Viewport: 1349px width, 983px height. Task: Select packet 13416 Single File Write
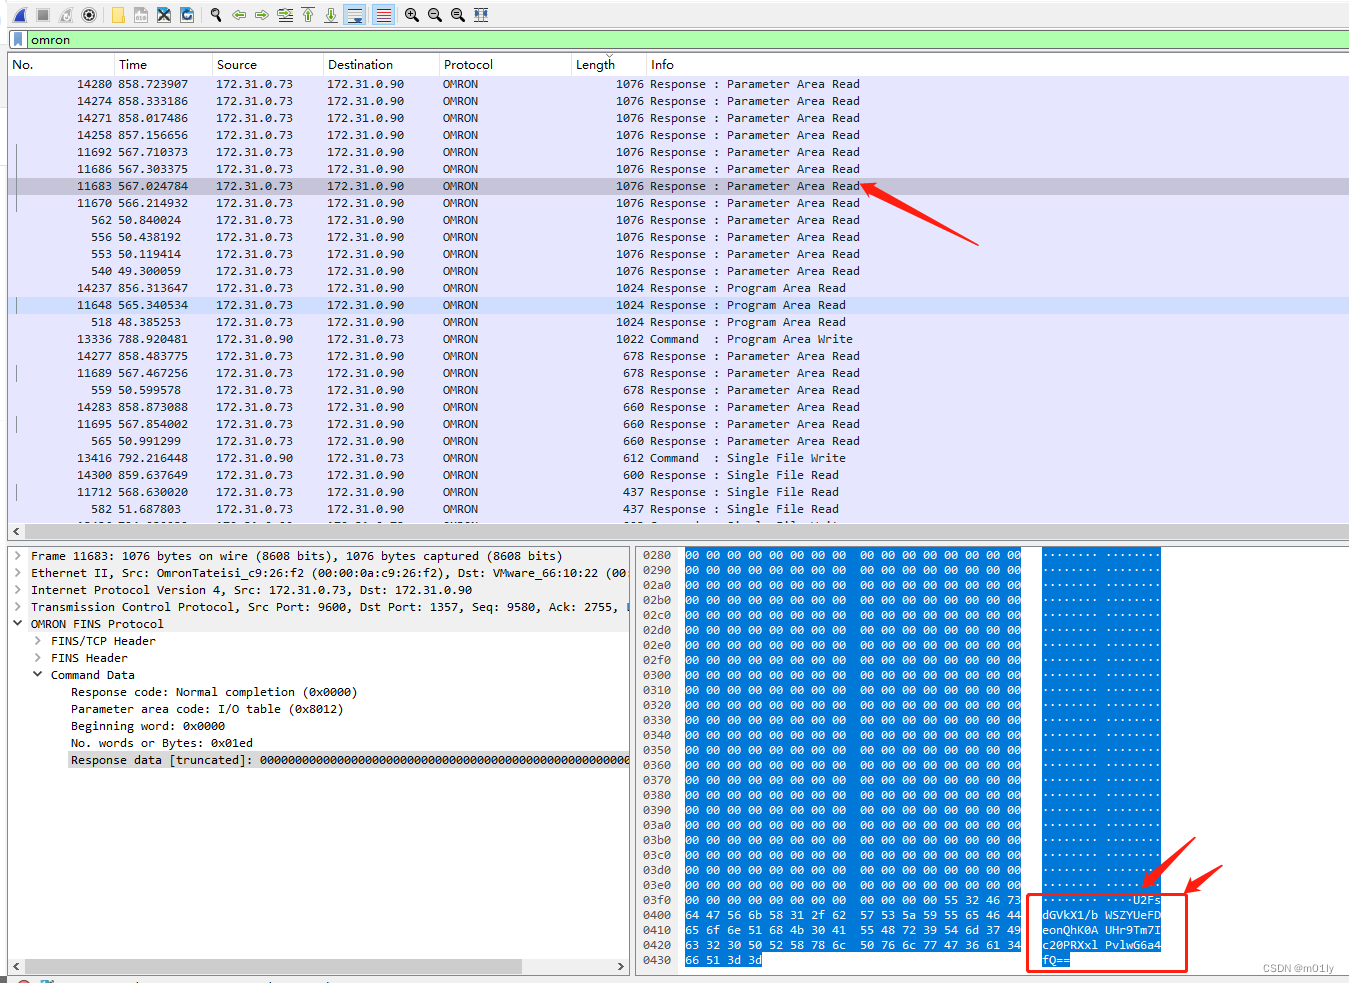pos(678,458)
